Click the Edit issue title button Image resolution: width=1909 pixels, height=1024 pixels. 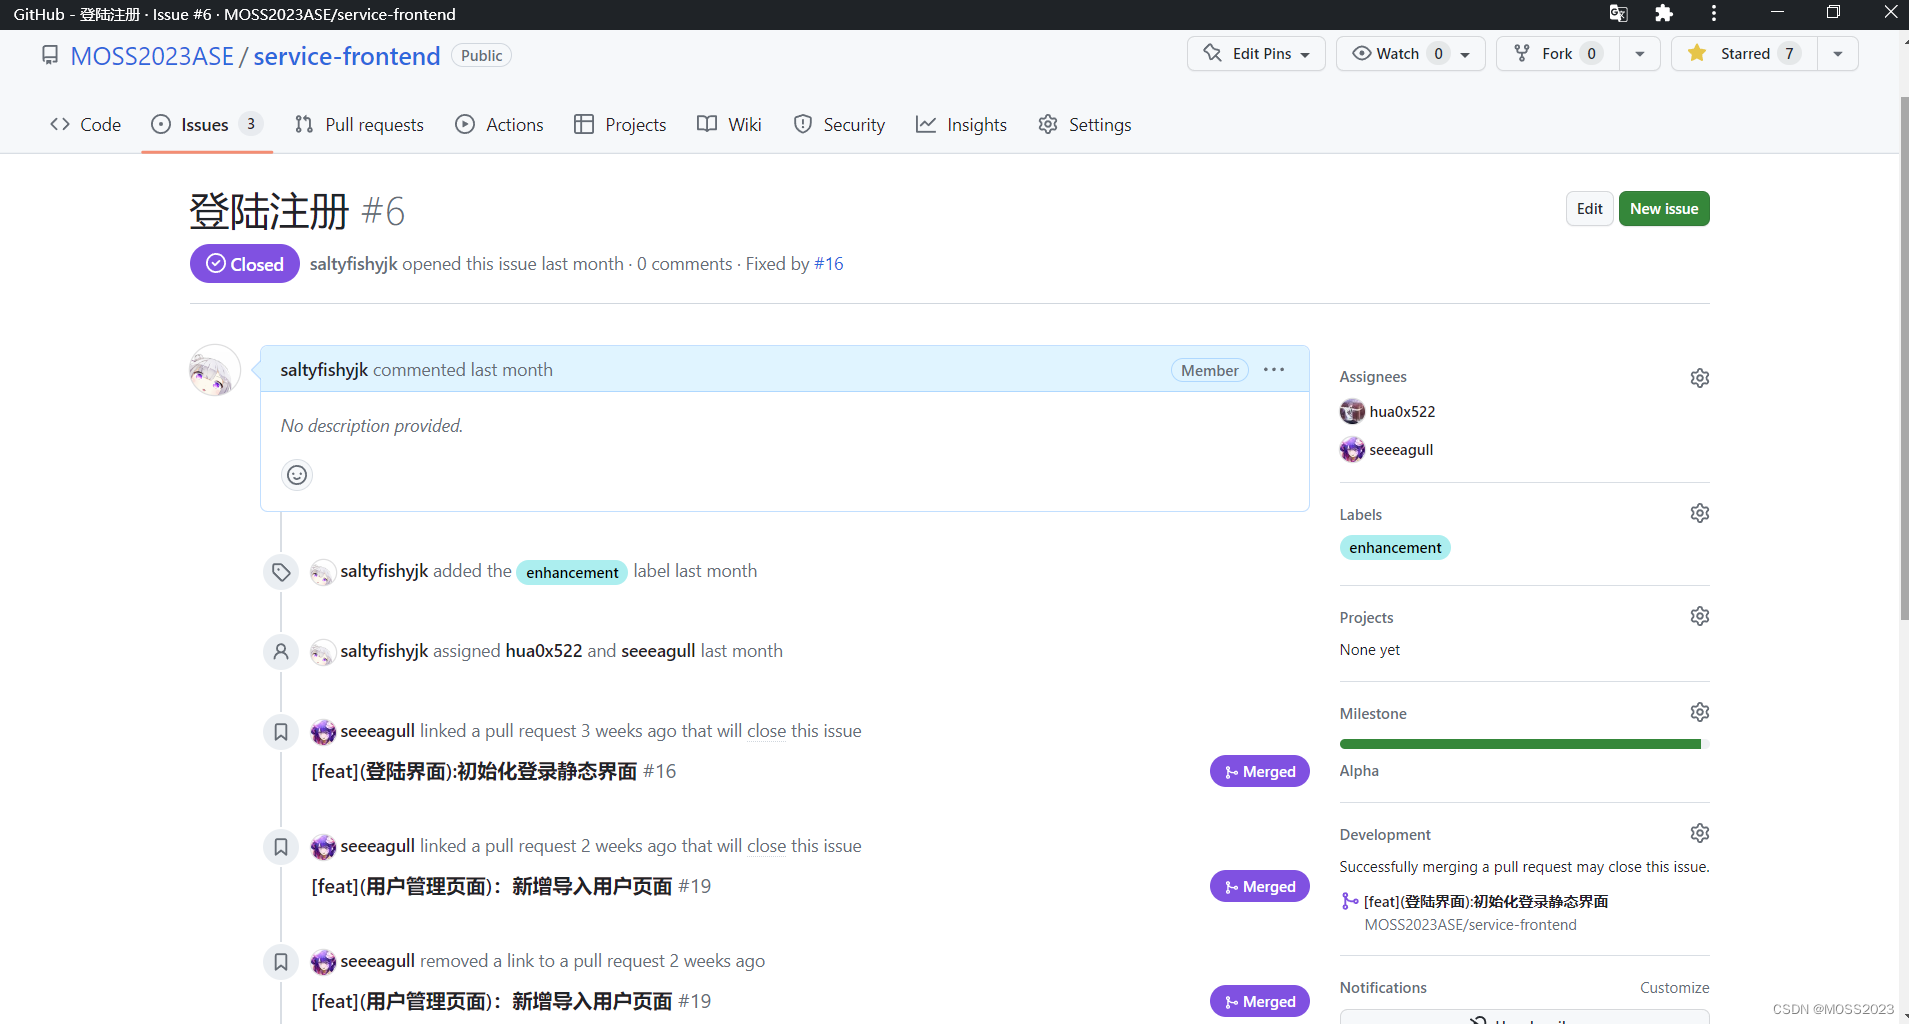tap(1590, 208)
